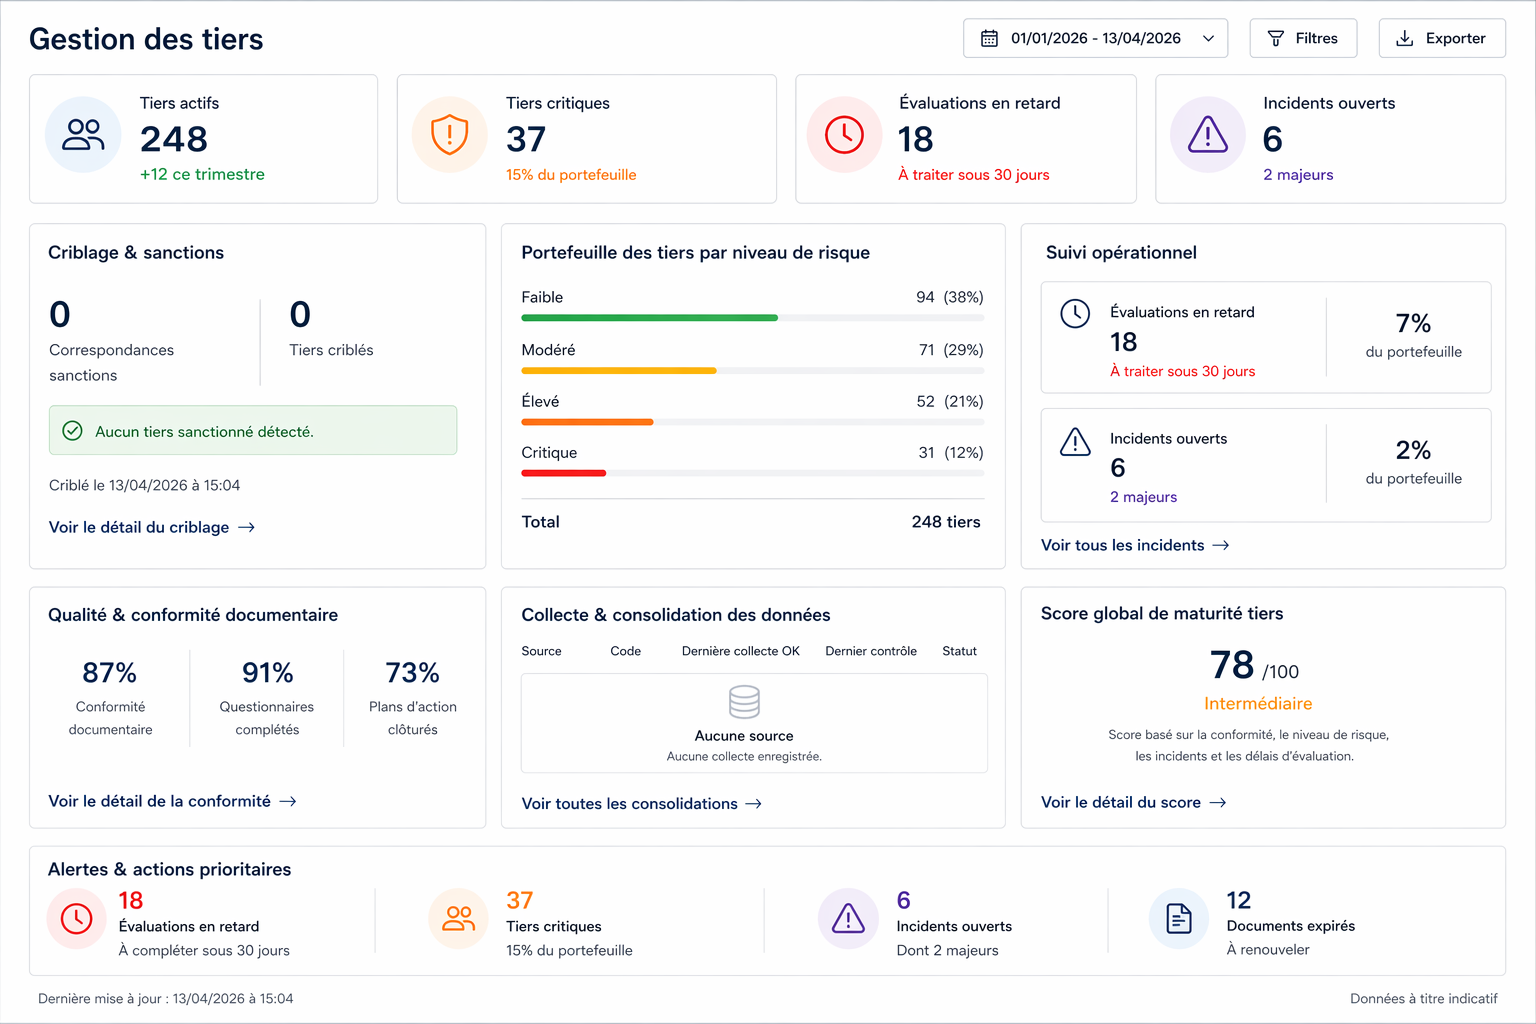Expand the date picker chevron arrow
The height and width of the screenshot is (1024, 1536).
coord(1208,38)
